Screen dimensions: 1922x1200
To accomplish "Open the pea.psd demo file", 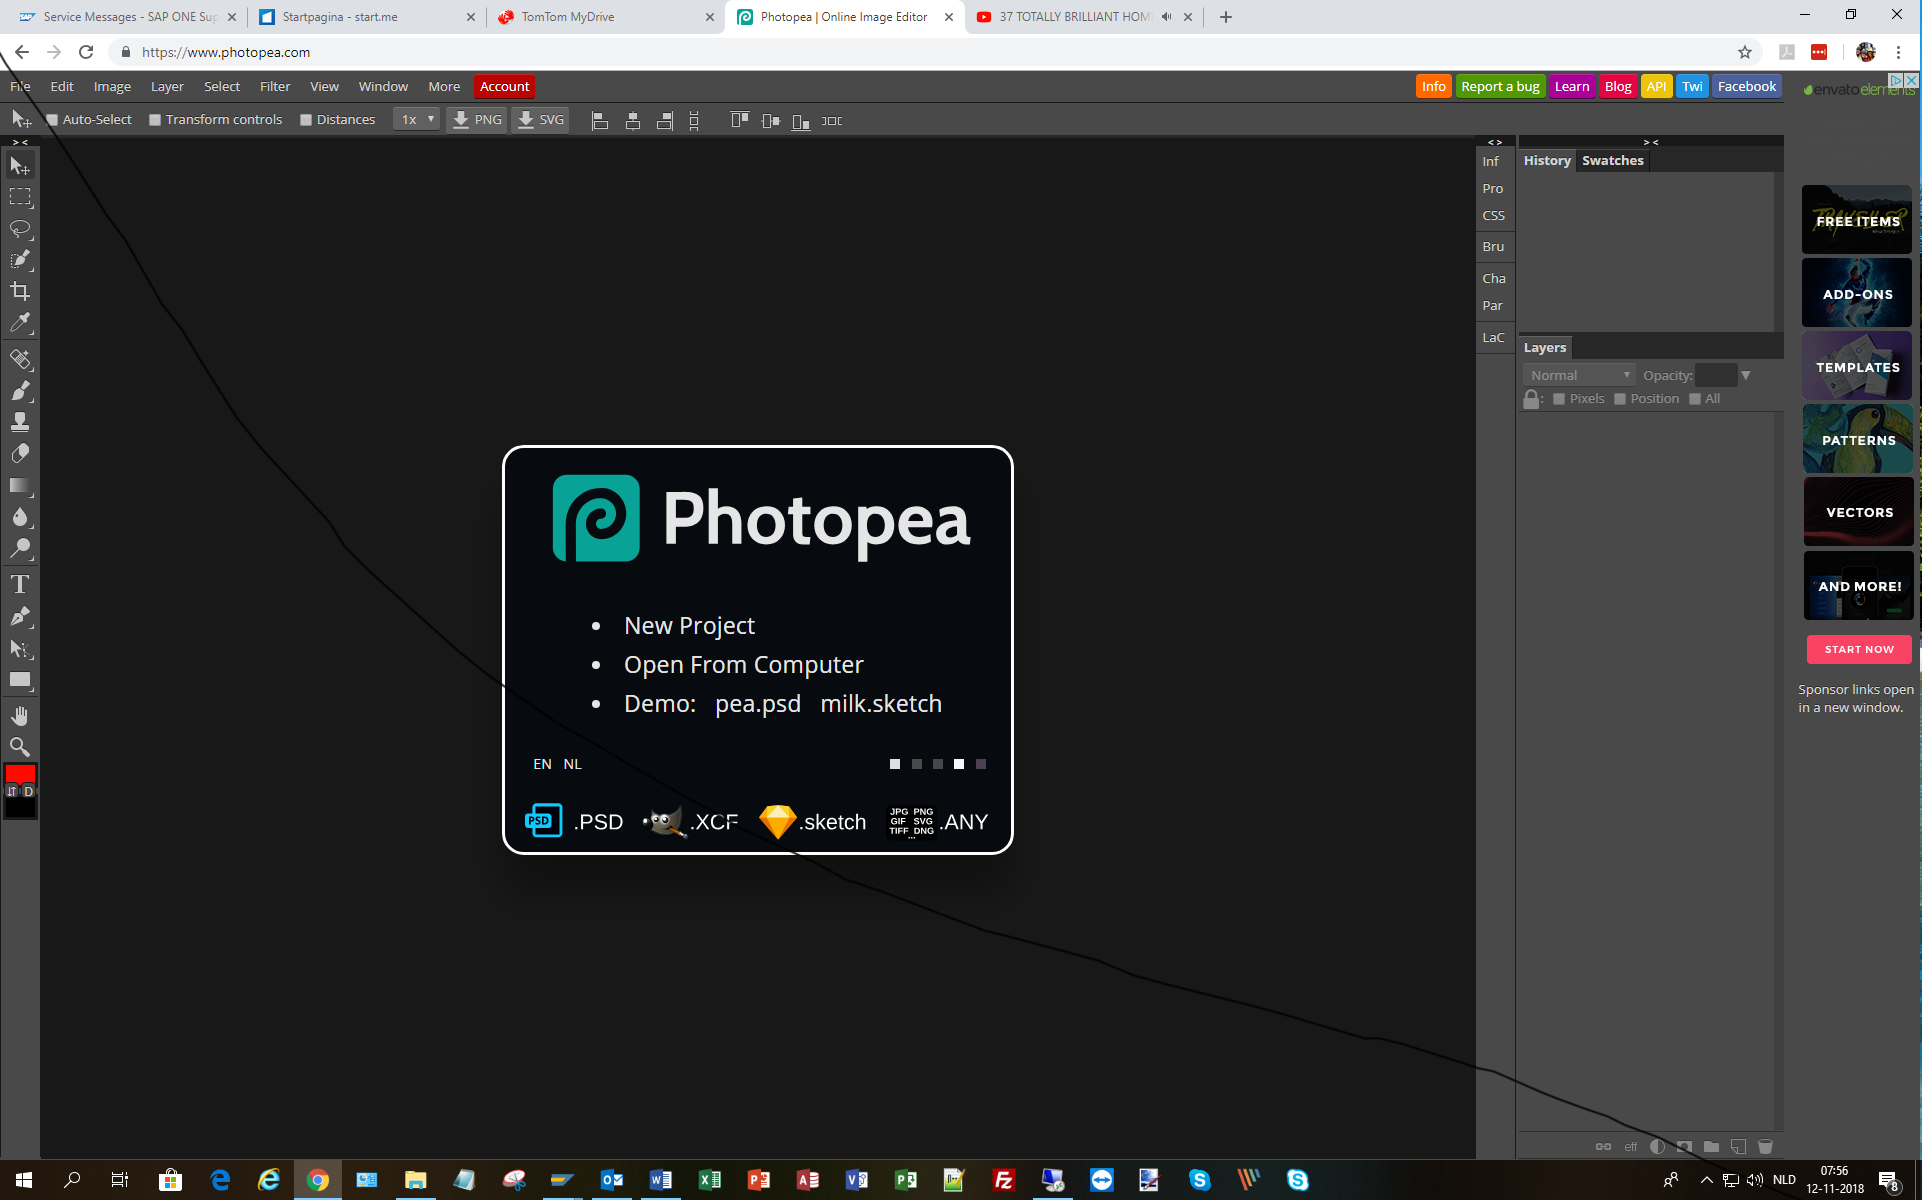I will click(758, 704).
